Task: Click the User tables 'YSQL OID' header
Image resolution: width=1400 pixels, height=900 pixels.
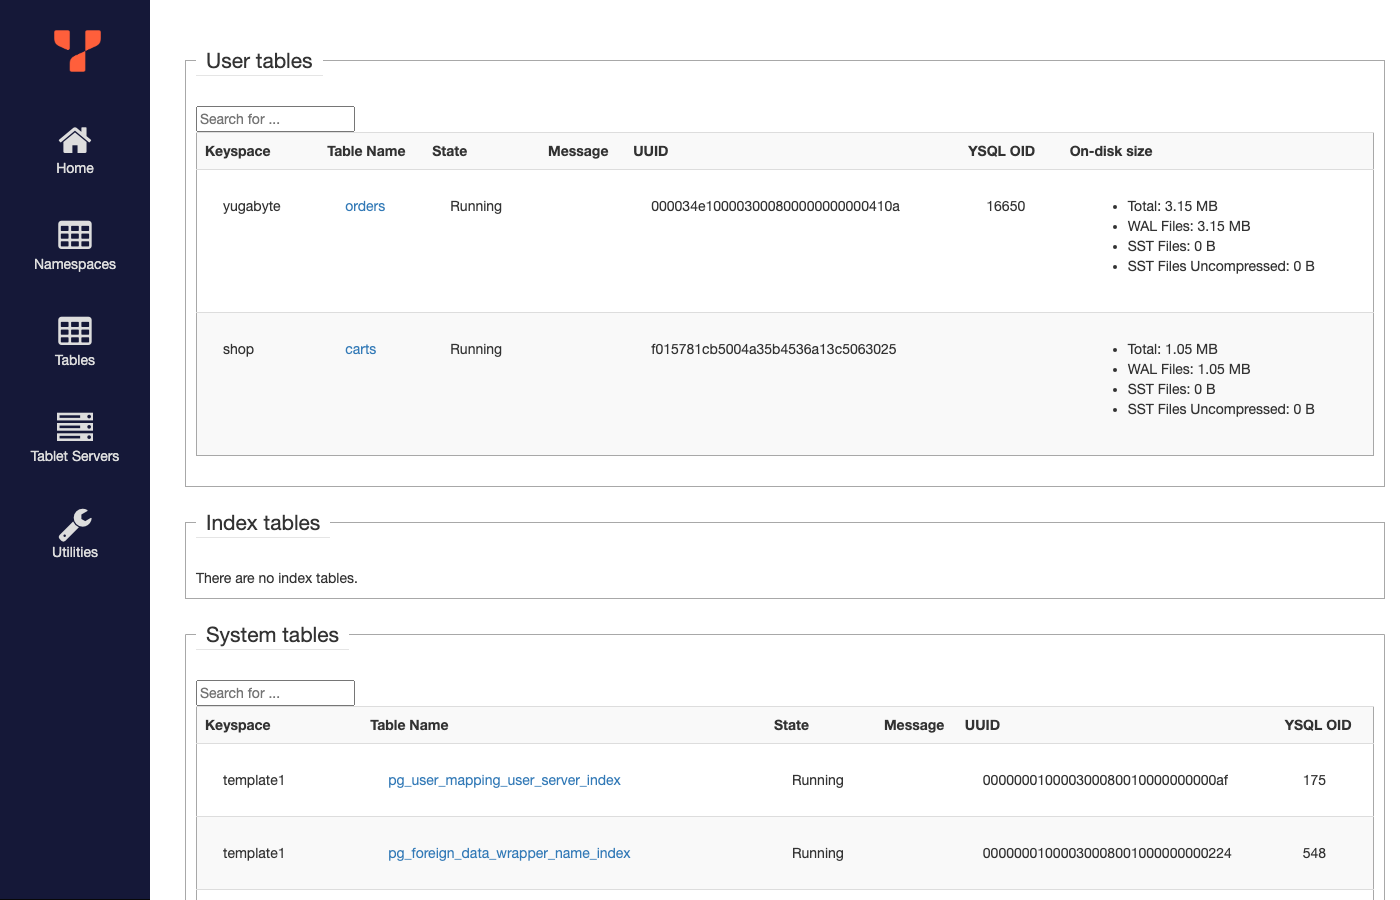Action: tap(1001, 151)
